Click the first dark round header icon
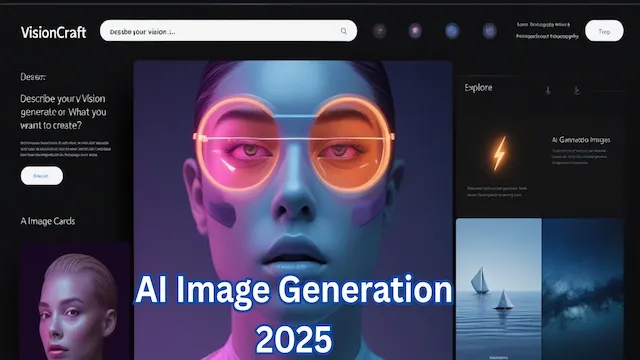Viewport: 640px width, 360px height. [380, 31]
